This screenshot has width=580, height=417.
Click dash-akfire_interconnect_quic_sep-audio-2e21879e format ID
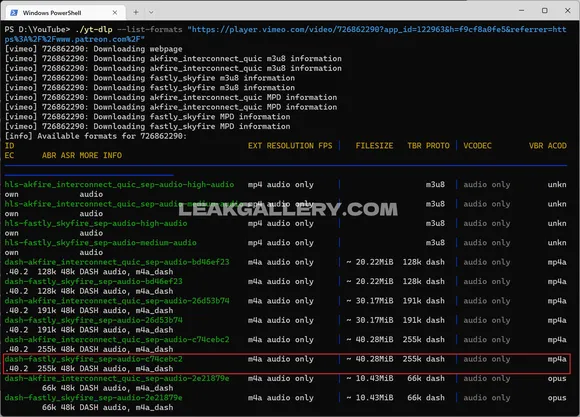point(117,378)
